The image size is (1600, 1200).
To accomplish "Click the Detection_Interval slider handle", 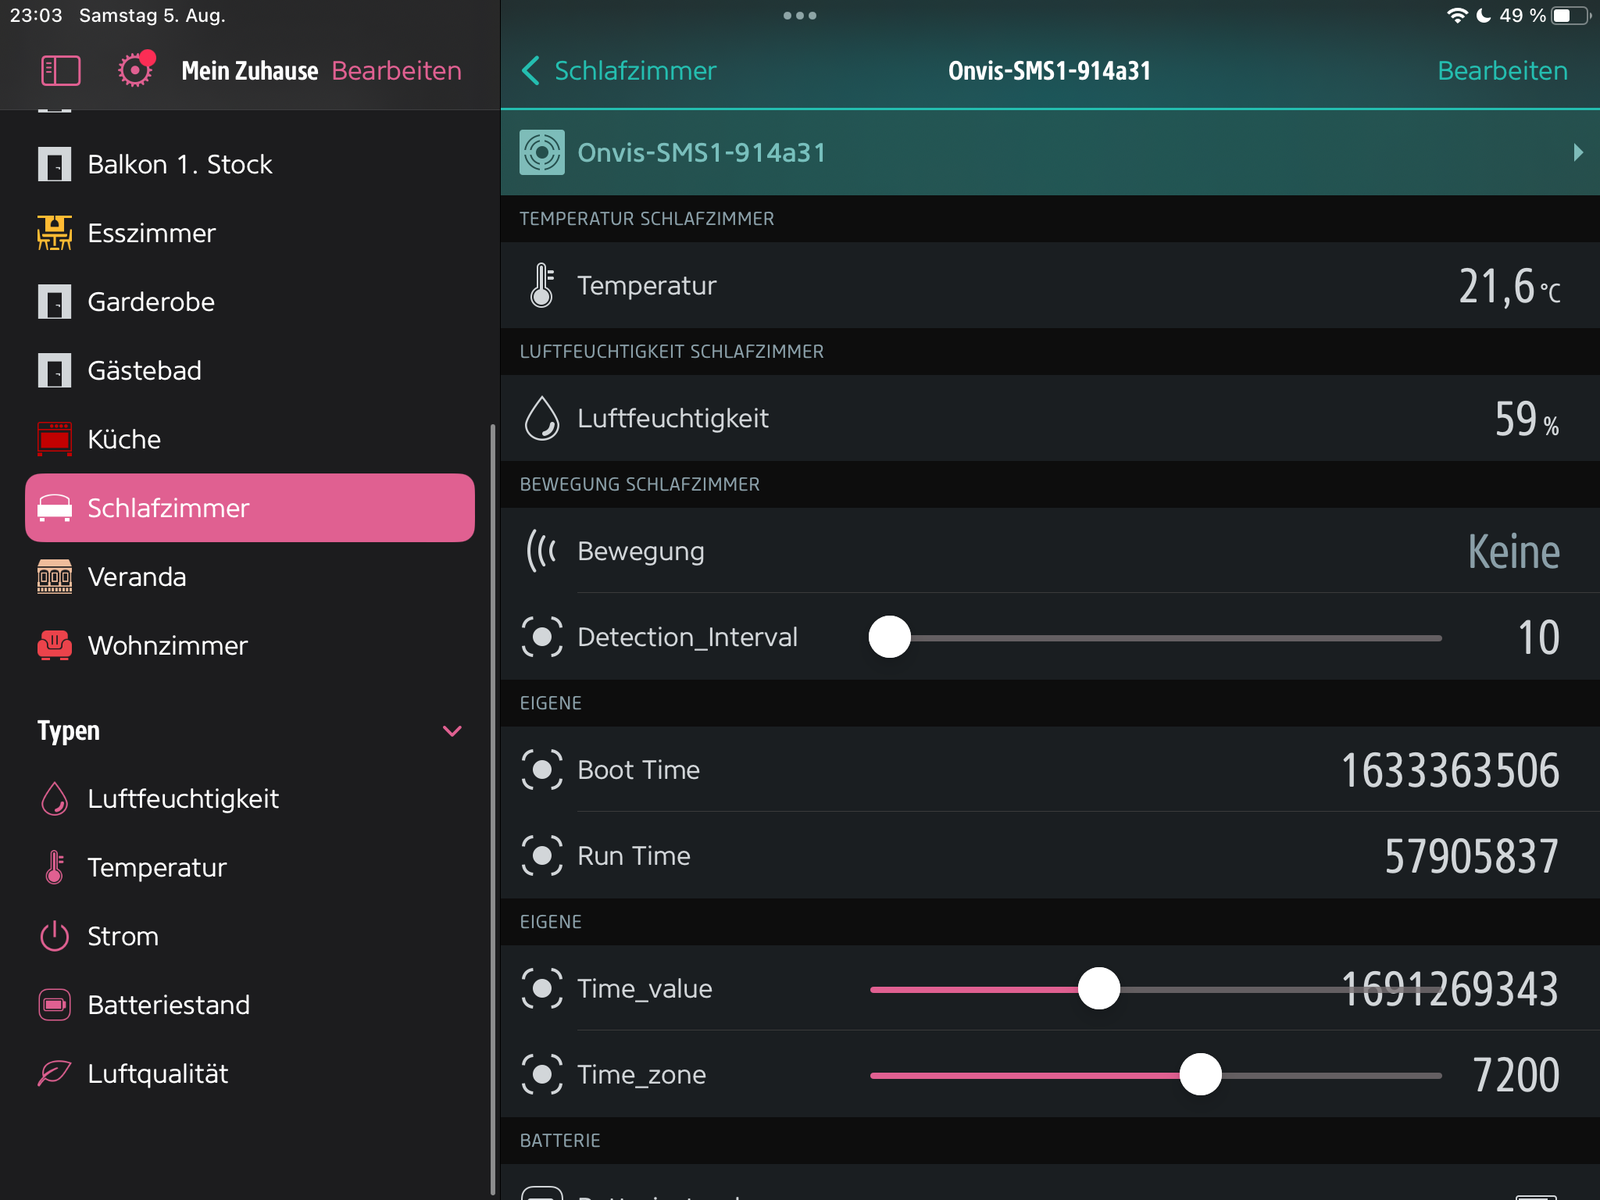I will click(890, 637).
